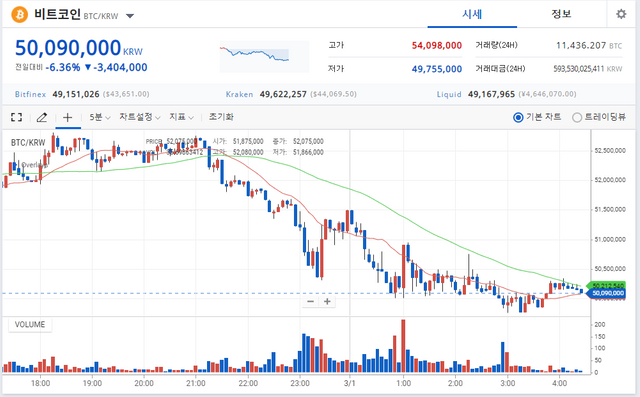
Task: Click the 초기화 reset button
Action: pyautogui.click(x=221, y=117)
